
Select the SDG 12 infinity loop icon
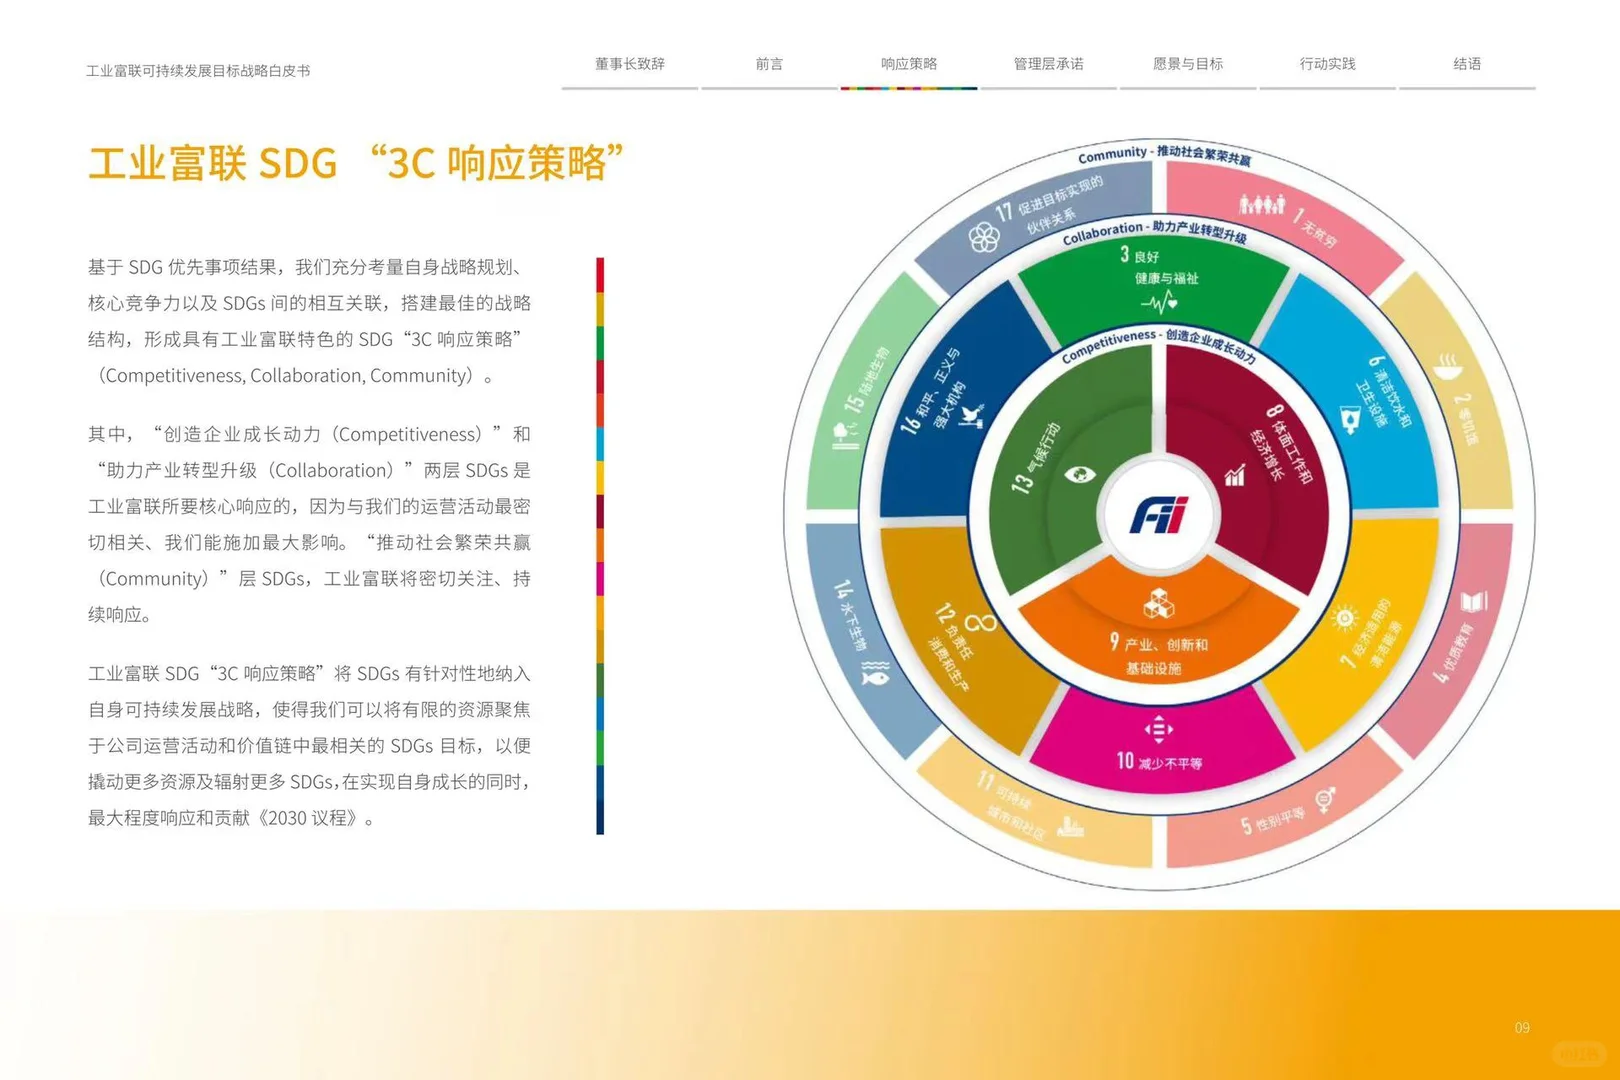coord(981,625)
